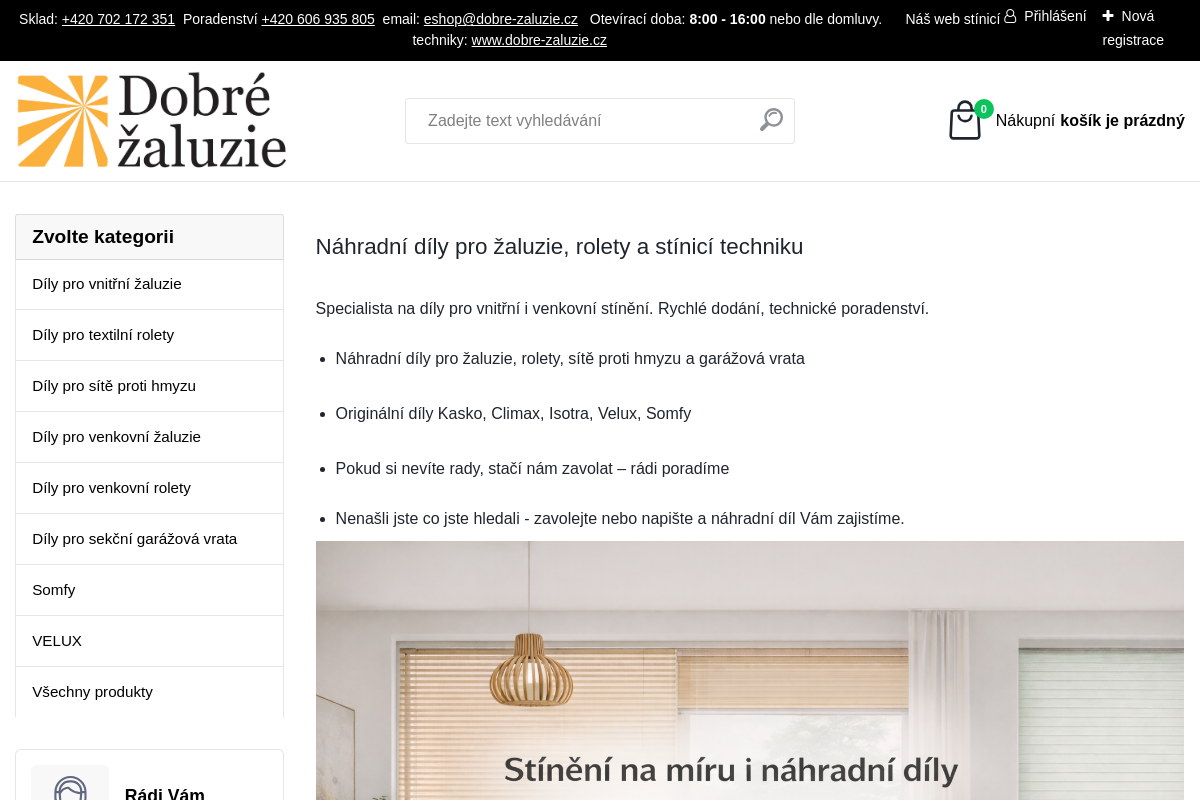
Task: Call the sklad number +420 702 172 351
Action: [118, 19]
